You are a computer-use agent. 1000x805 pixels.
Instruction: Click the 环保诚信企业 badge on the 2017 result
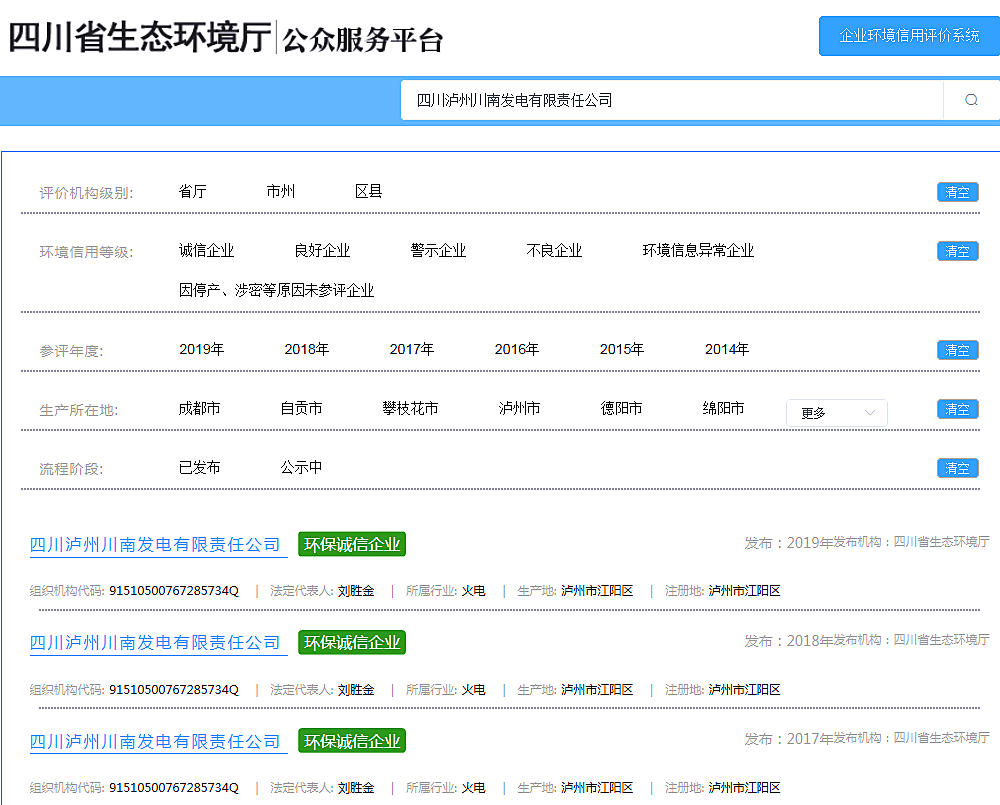(x=352, y=741)
